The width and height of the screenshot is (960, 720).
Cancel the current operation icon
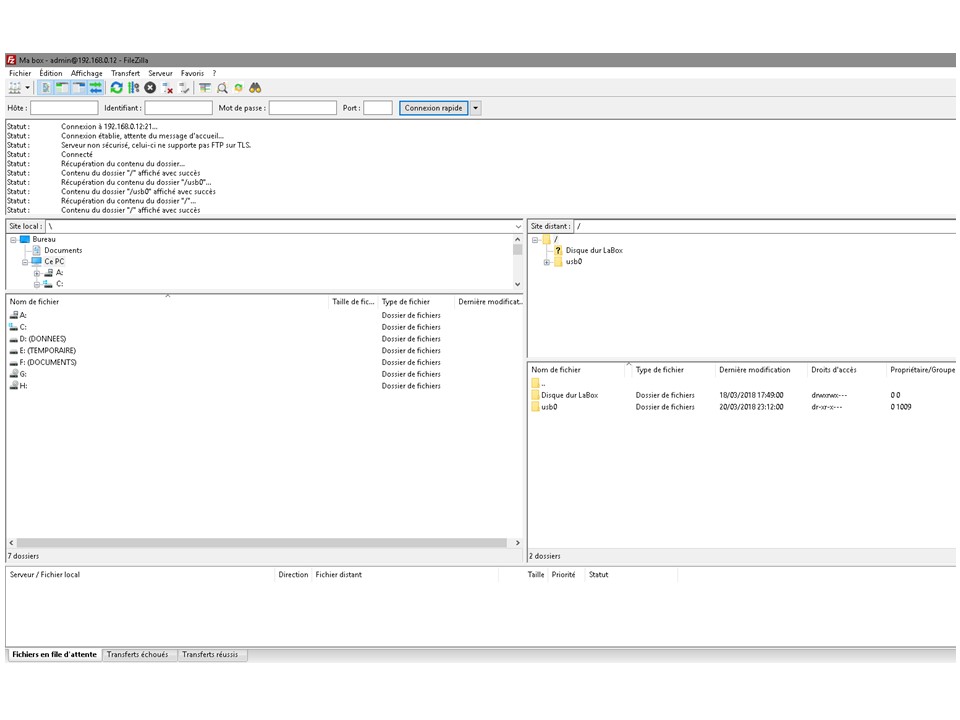(150, 88)
